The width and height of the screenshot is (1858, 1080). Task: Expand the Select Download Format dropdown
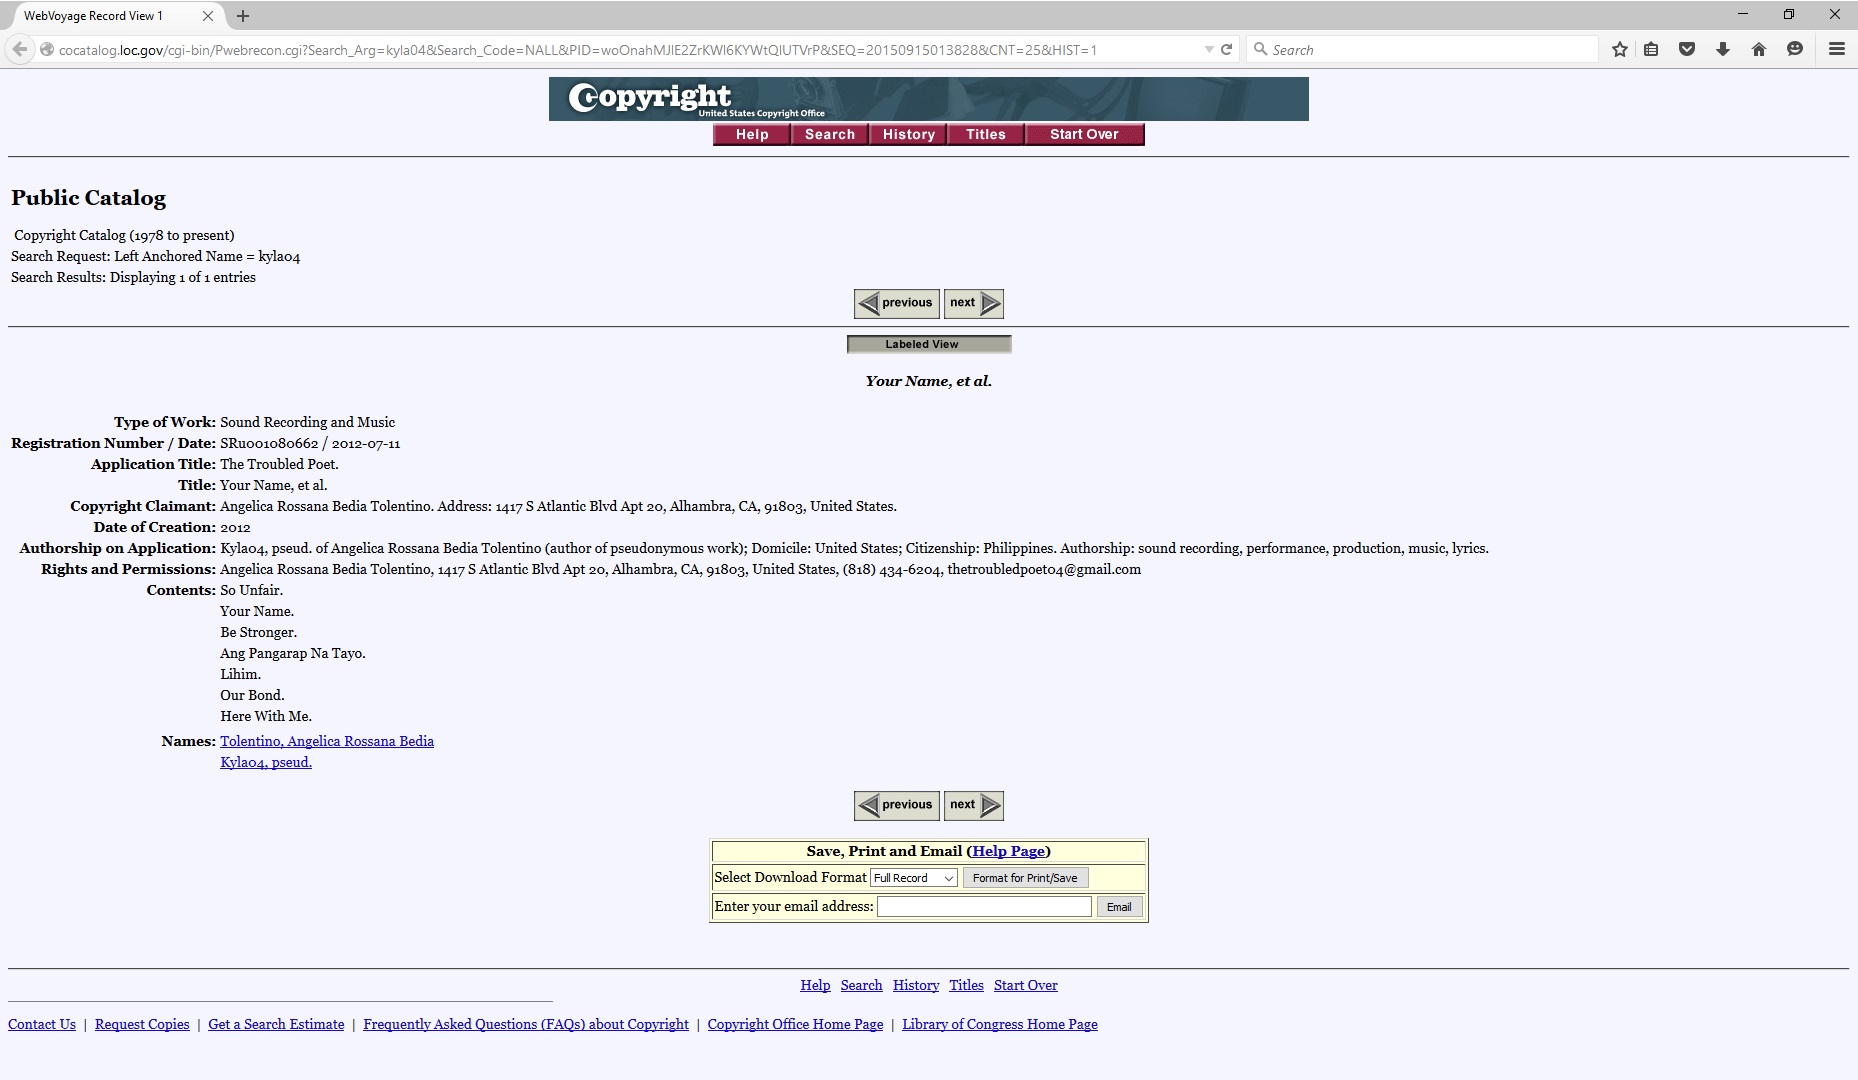click(914, 878)
